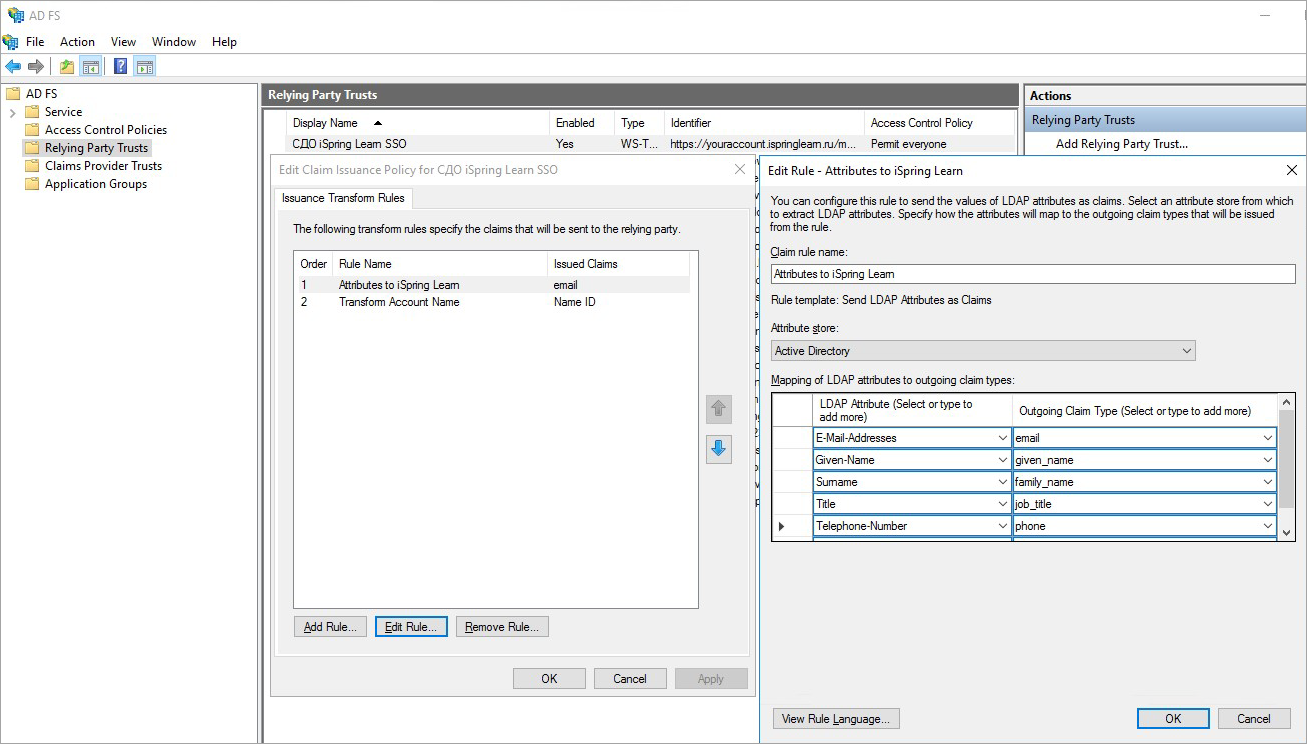Open the given_name outgoing claim dropdown
This screenshot has height=744, width=1307.
(1268, 460)
